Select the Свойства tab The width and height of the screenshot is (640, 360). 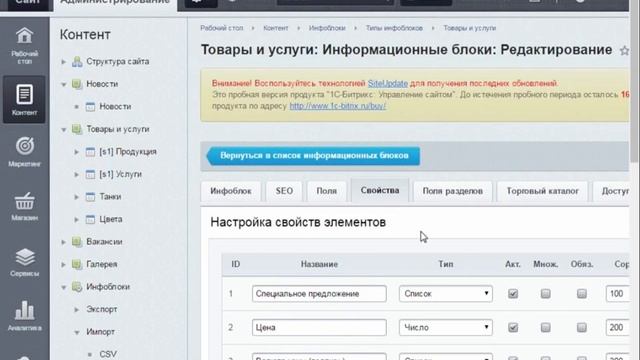(380, 190)
